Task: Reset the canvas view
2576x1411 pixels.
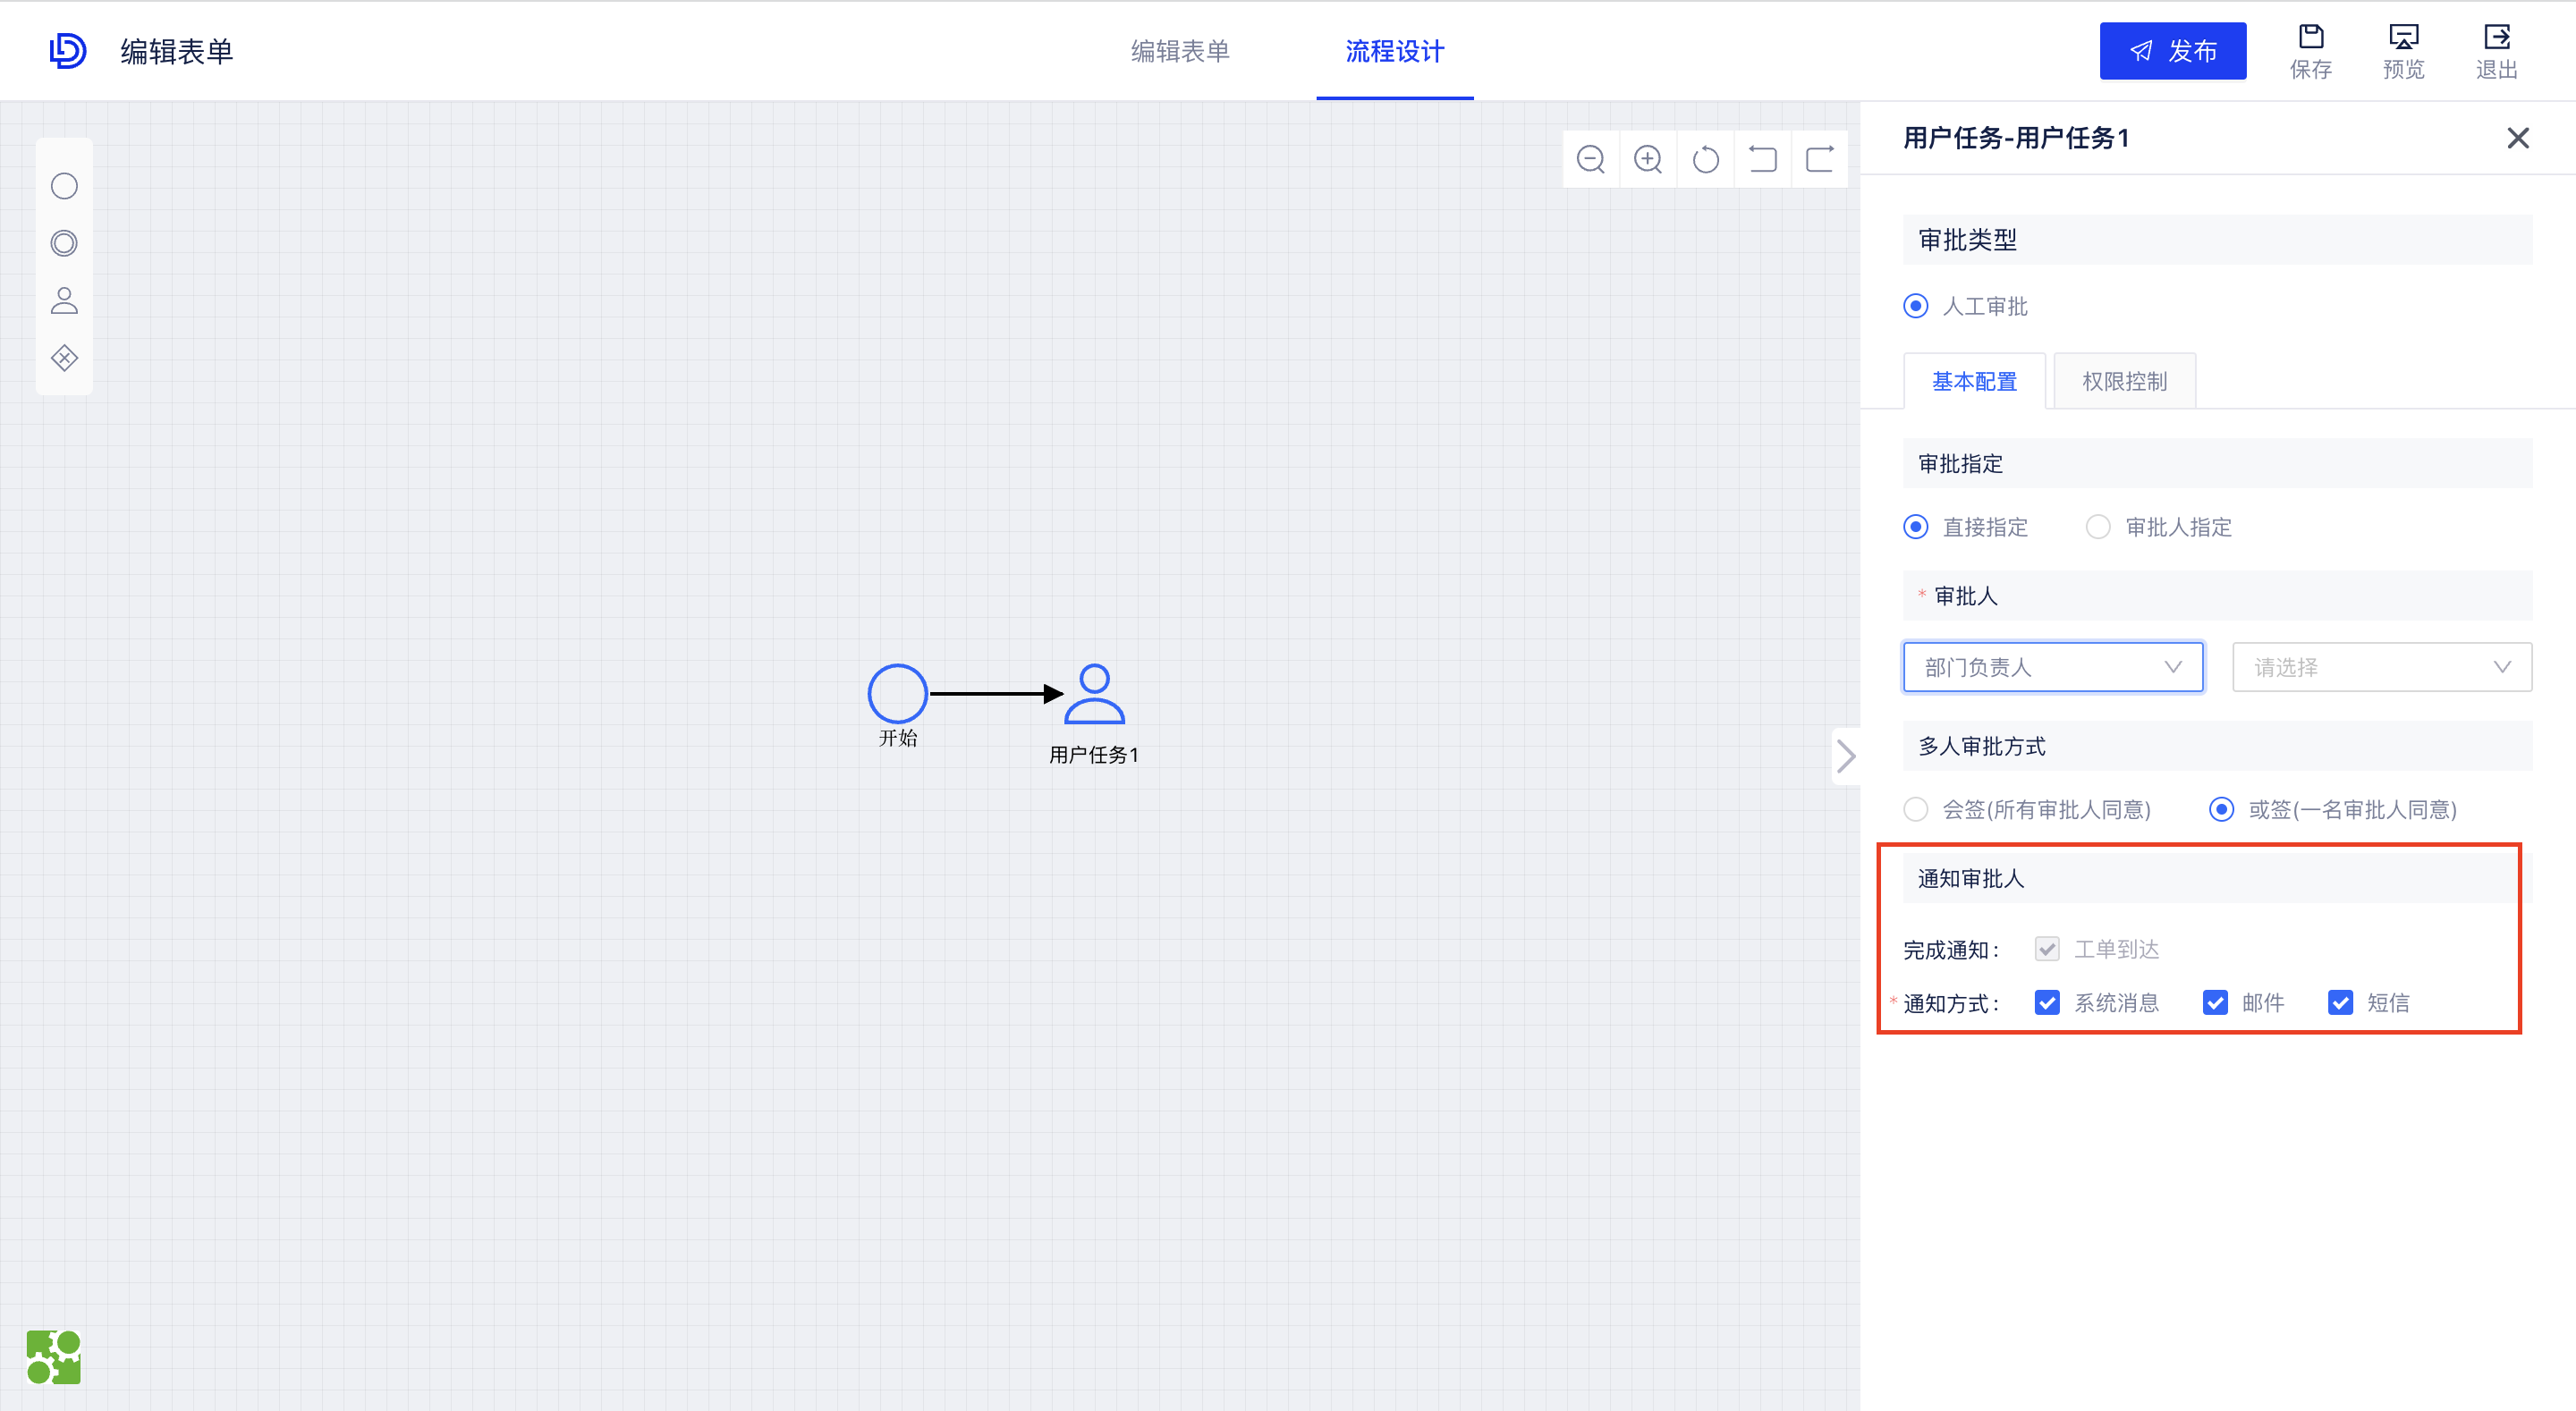Action: [x=1706, y=158]
